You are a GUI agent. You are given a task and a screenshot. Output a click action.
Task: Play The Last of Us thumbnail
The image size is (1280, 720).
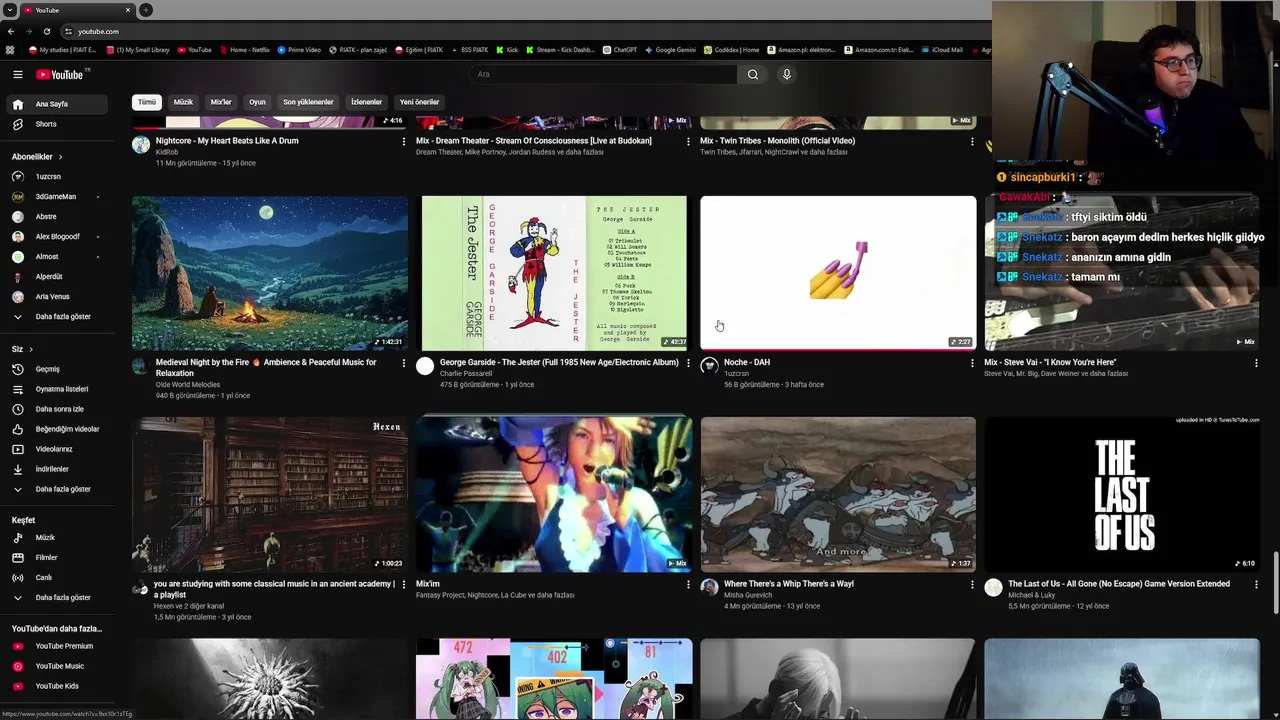1122,494
